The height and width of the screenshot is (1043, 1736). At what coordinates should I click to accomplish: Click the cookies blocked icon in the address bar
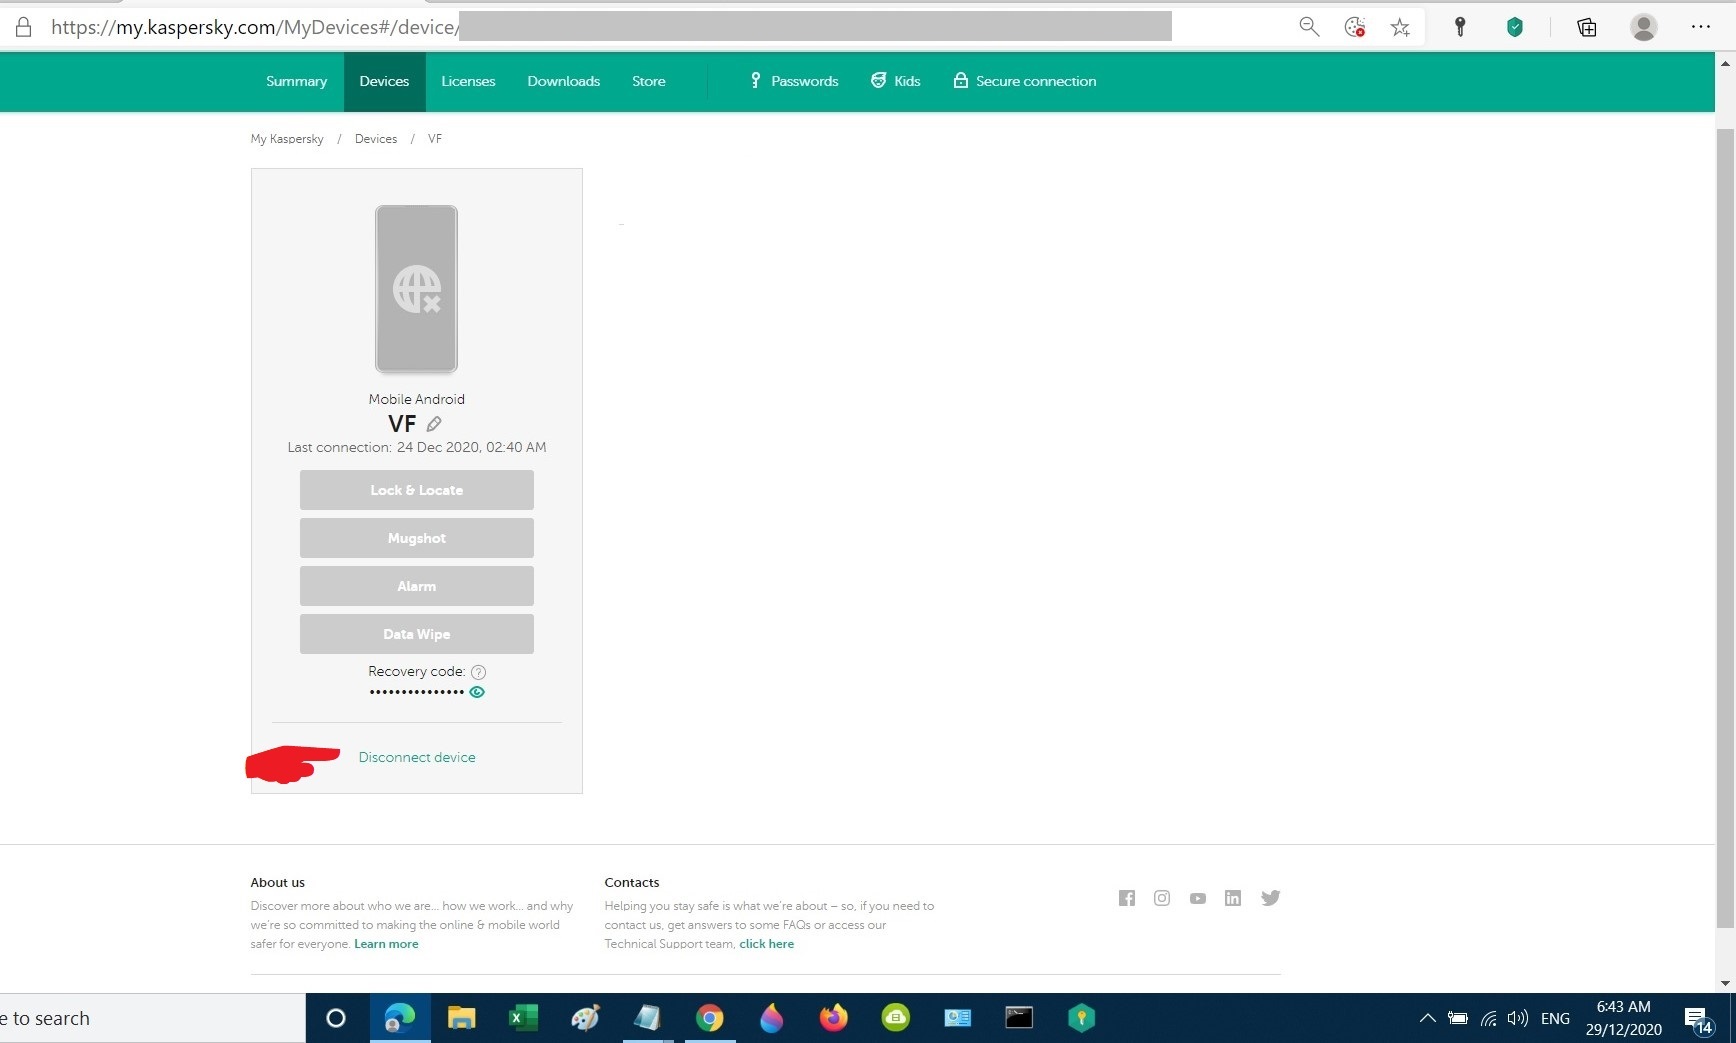1355,27
